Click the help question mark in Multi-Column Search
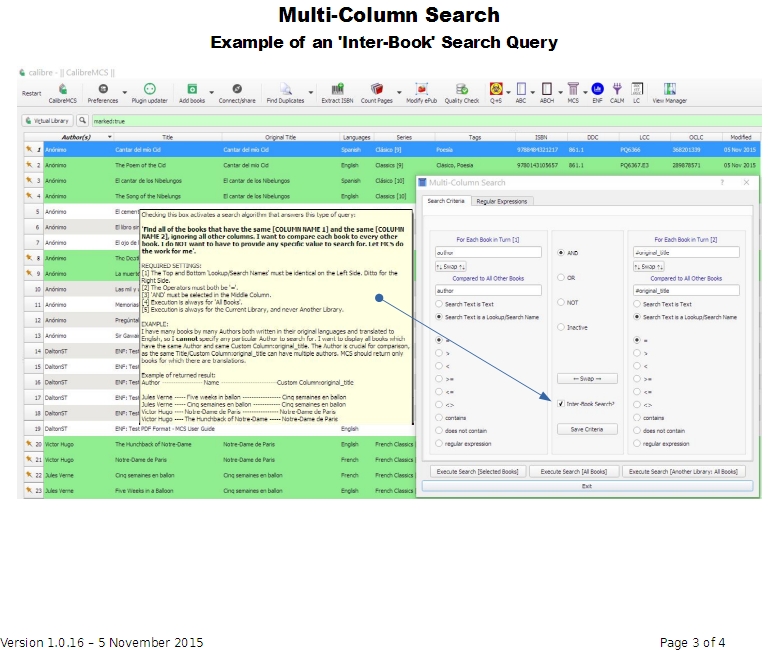The height and width of the screenshot is (650, 769). [x=722, y=182]
